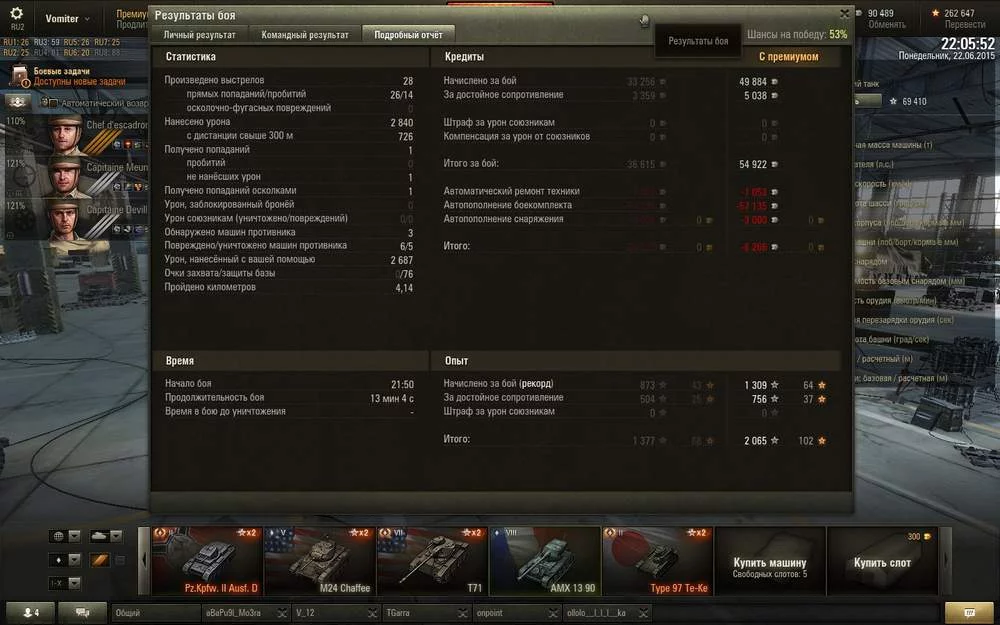Click Продлить premium link in header
This screenshot has height=625, width=1000.
pos(132,24)
